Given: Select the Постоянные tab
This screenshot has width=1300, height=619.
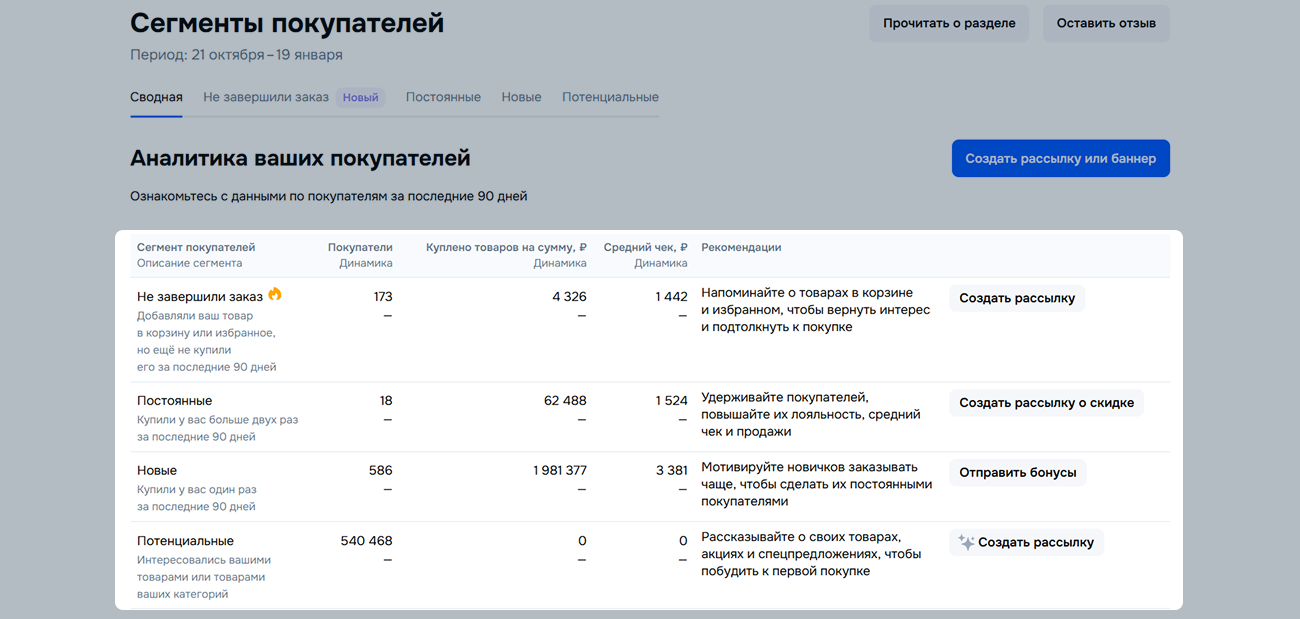Looking at the screenshot, I should (x=443, y=97).
